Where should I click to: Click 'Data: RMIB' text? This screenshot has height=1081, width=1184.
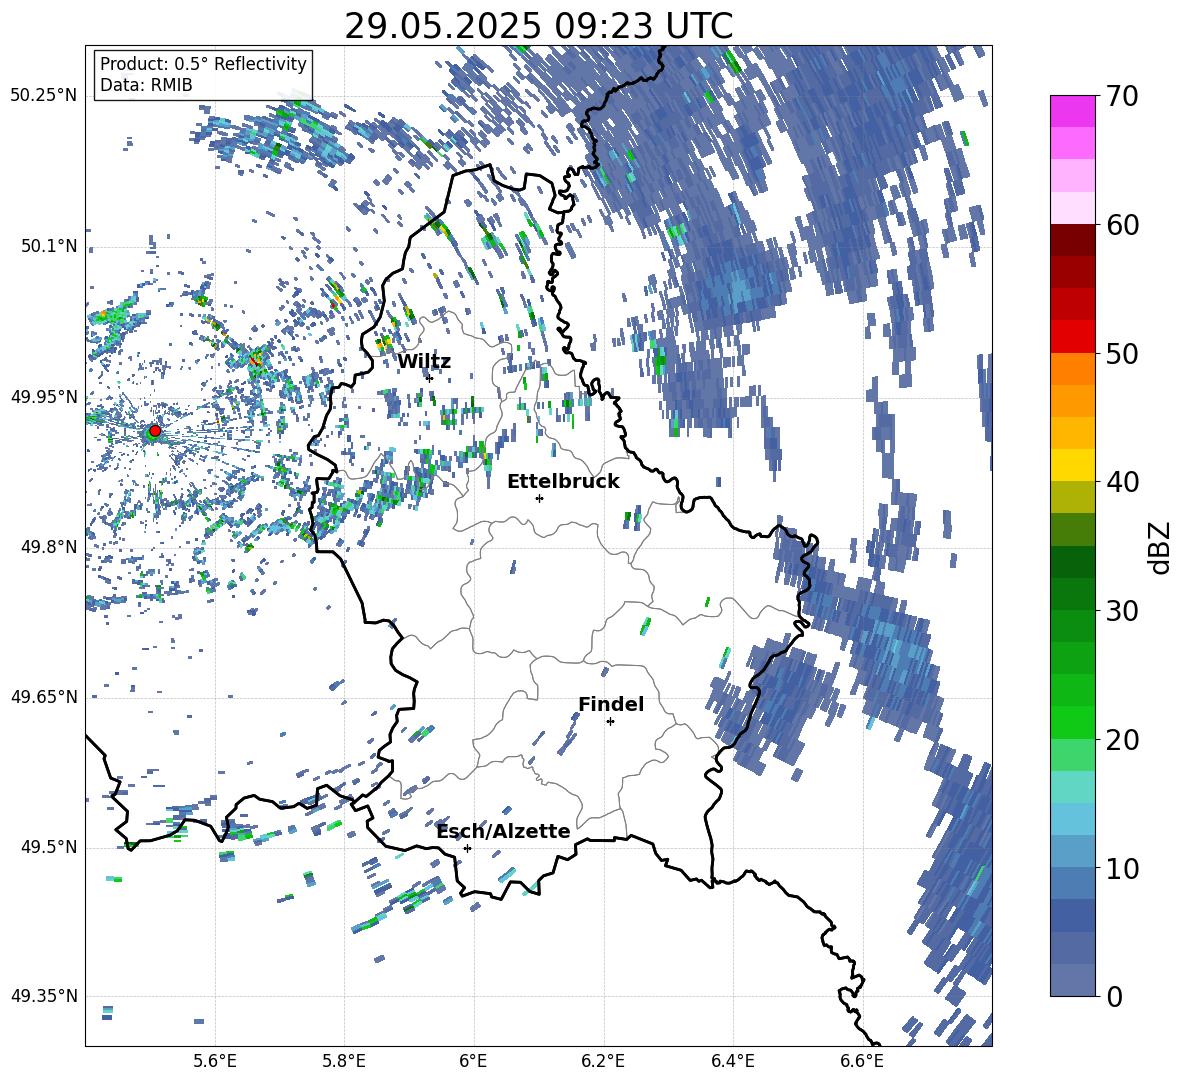[146, 85]
